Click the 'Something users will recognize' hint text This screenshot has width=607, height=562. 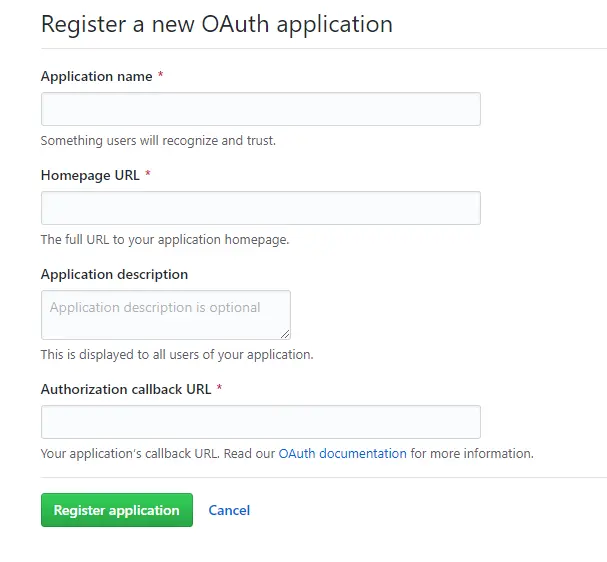point(158,141)
